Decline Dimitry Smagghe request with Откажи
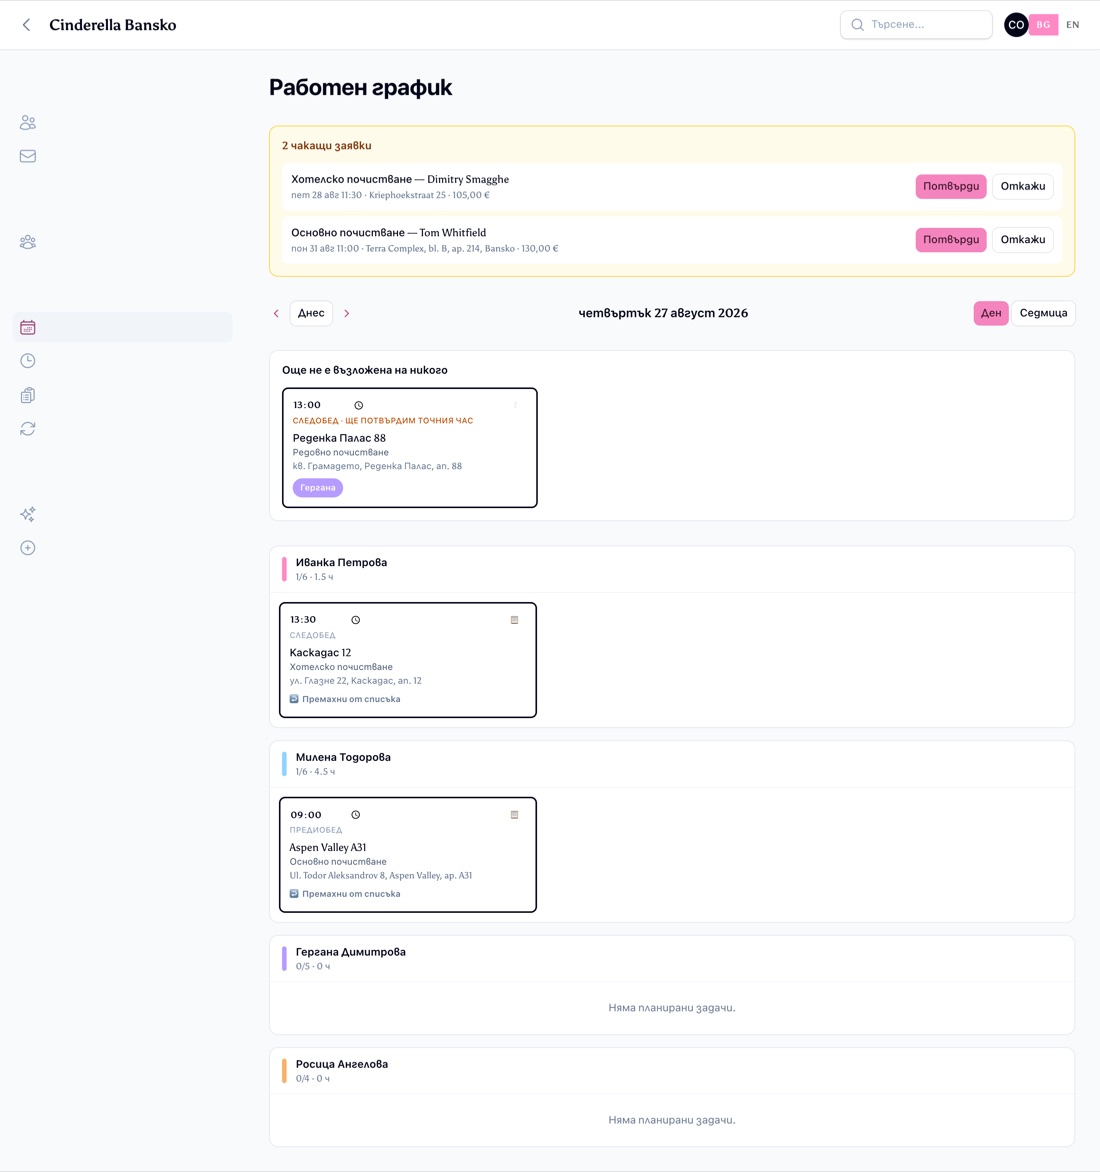Viewport: 1100px width, 1172px height. [x=1022, y=186]
